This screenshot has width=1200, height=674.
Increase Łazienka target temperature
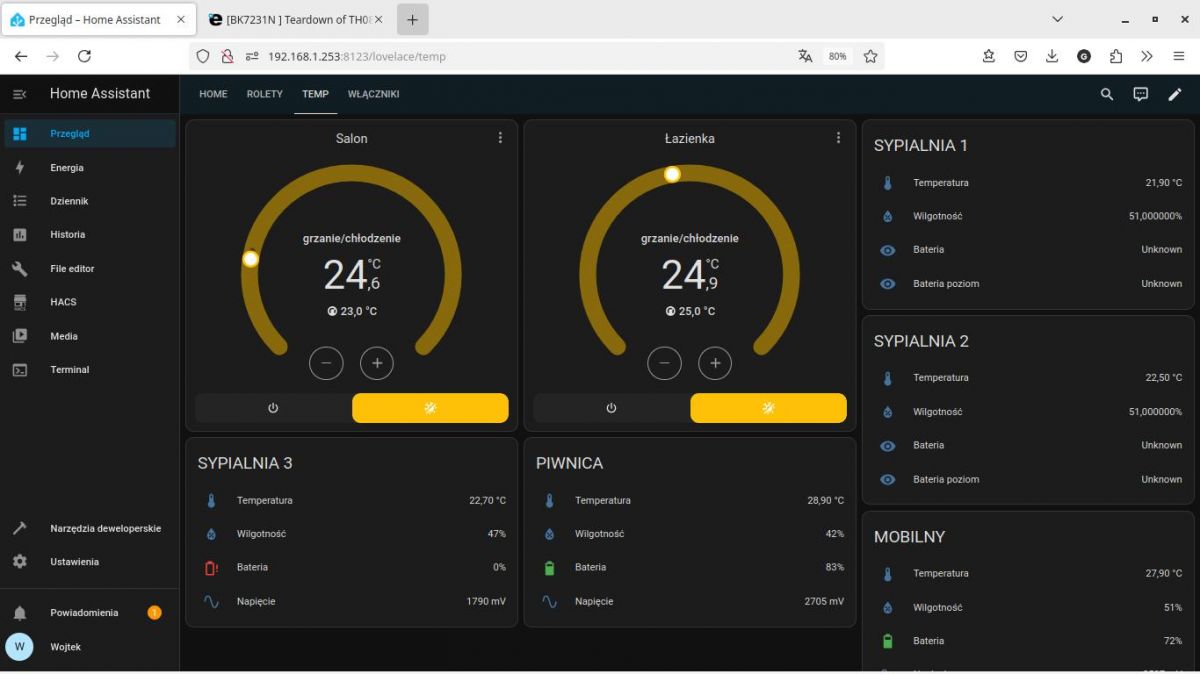point(715,363)
